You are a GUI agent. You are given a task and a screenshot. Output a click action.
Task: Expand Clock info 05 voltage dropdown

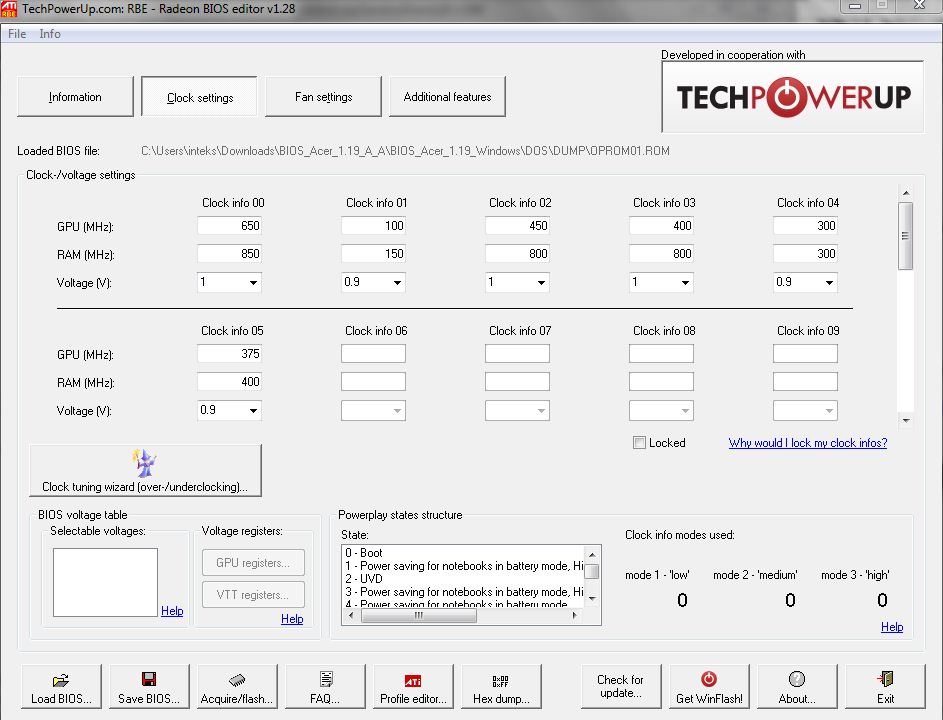click(x=254, y=411)
